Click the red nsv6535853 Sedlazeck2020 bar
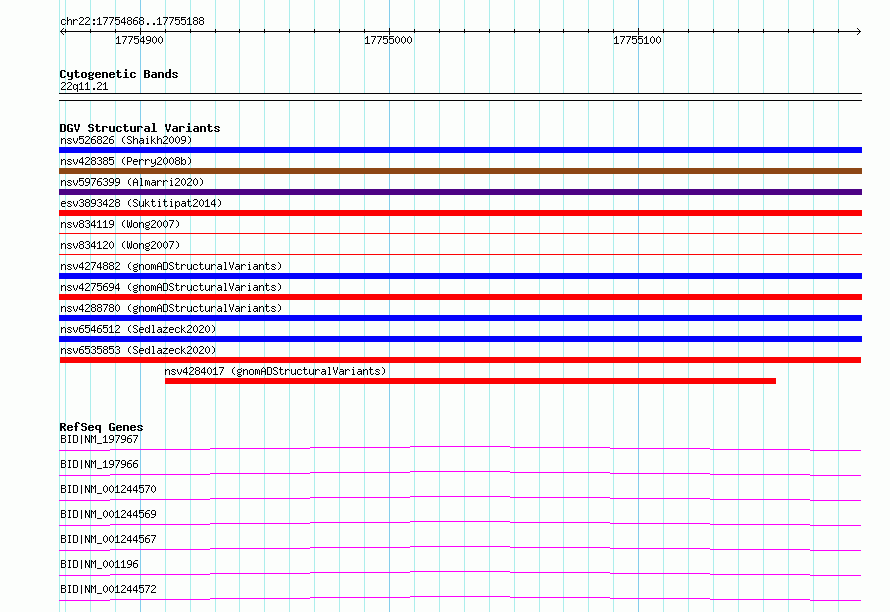The image size is (890, 612). click(x=460, y=360)
